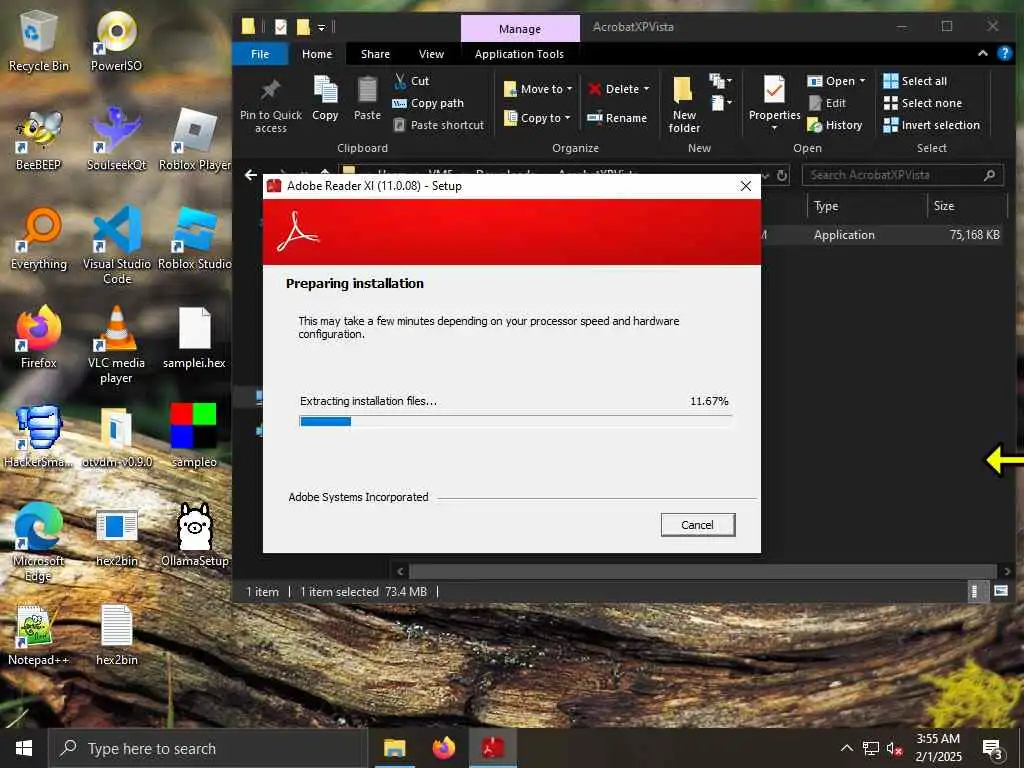Click the Explorer Back arrow

click(x=250, y=175)
